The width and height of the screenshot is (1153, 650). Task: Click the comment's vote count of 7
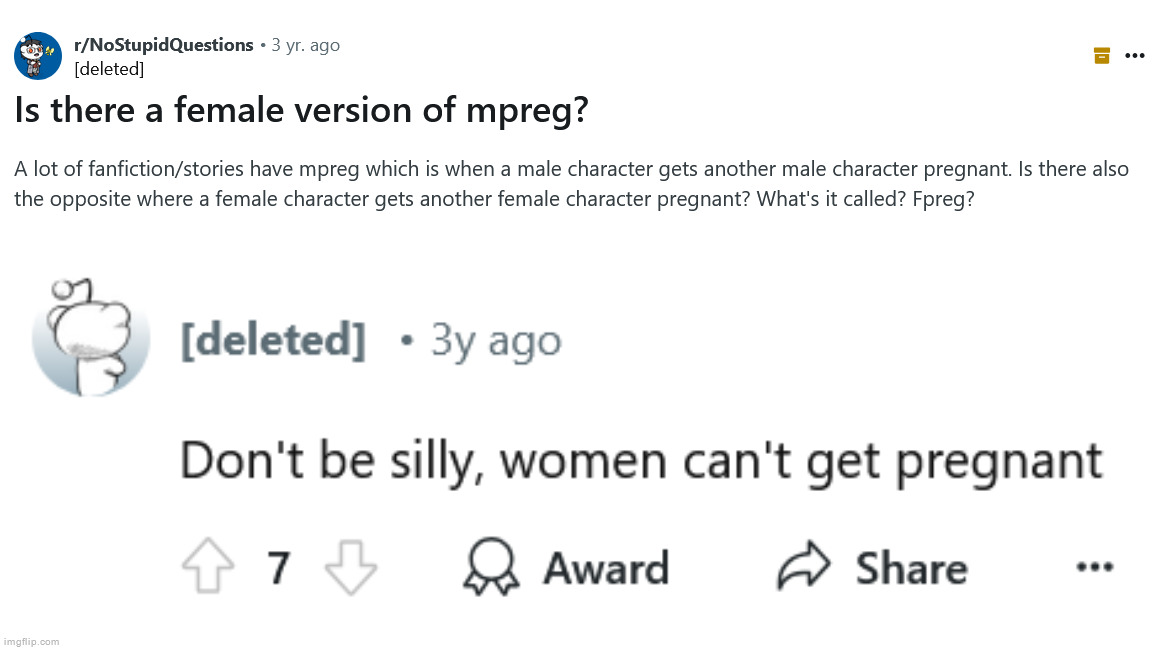pyautogui.click(x=279, y=568)
